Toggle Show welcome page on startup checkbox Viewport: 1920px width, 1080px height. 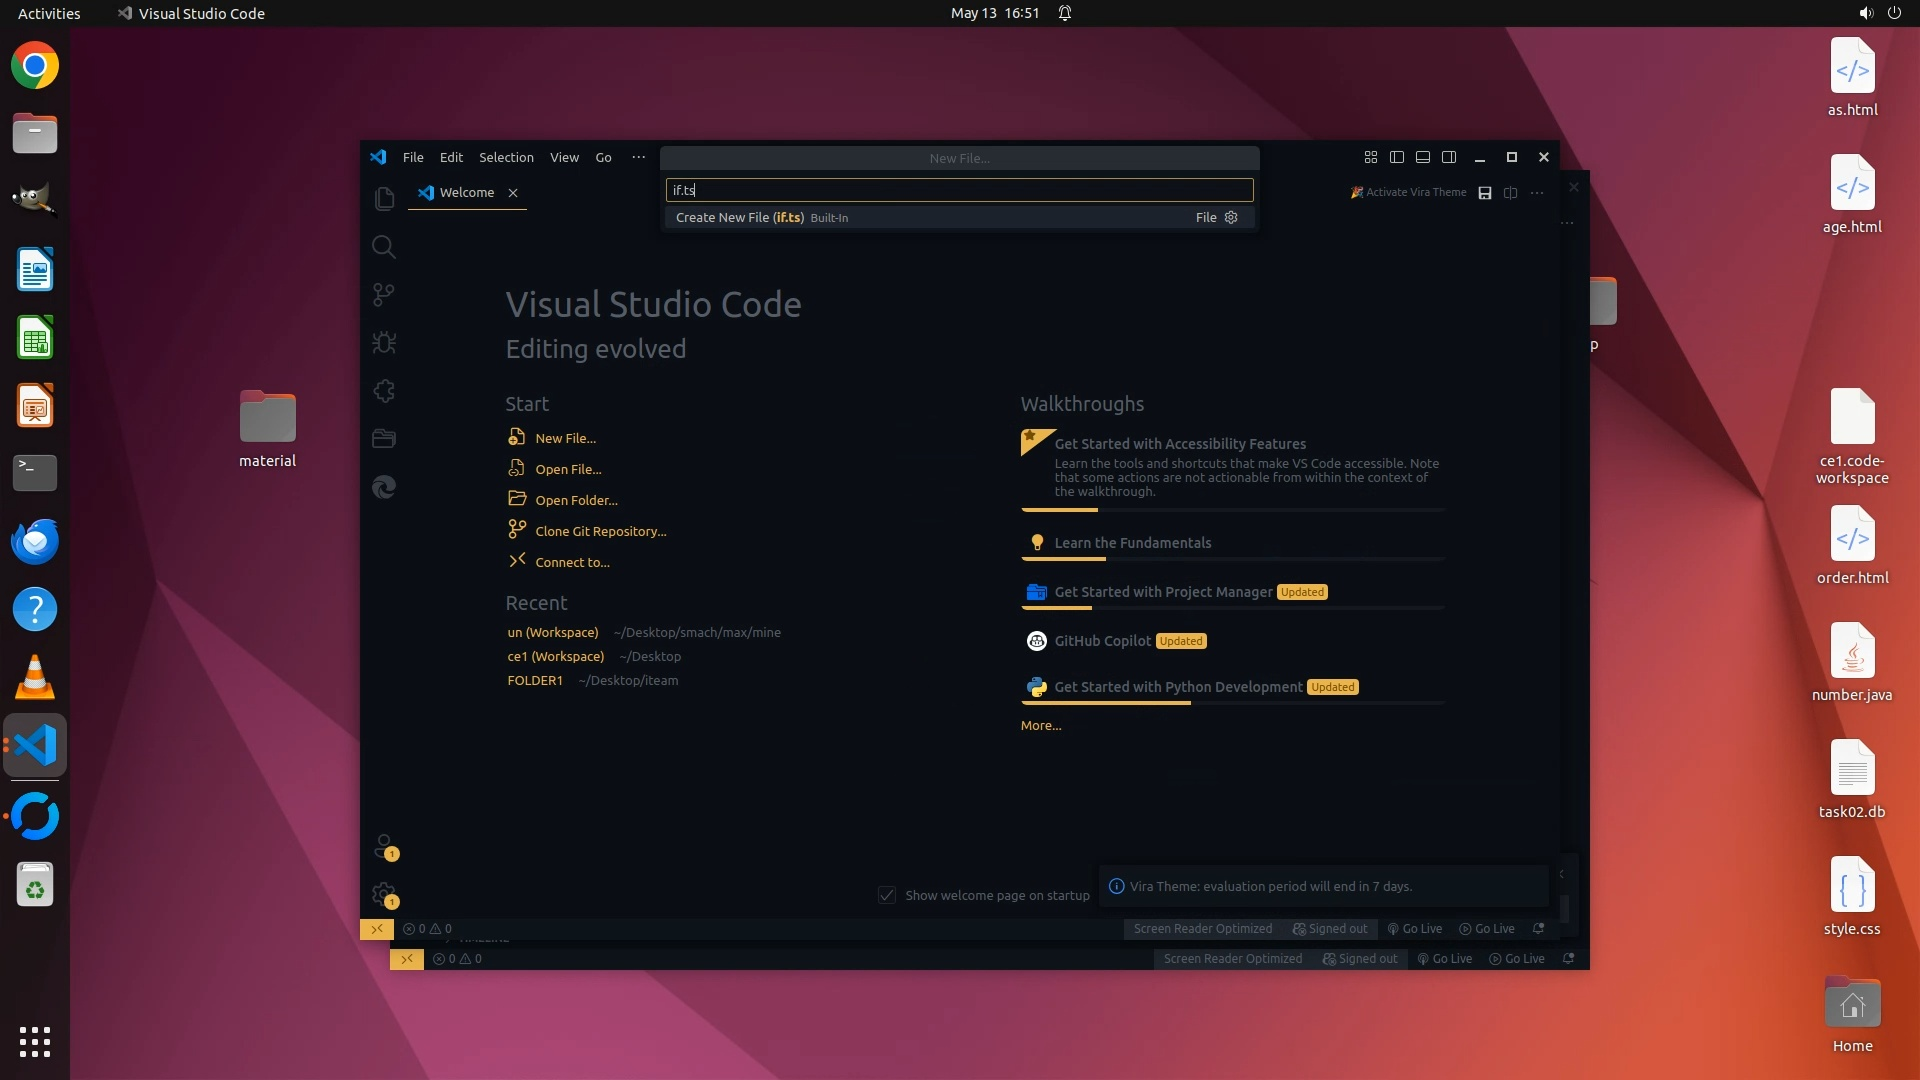pos(887,895)
